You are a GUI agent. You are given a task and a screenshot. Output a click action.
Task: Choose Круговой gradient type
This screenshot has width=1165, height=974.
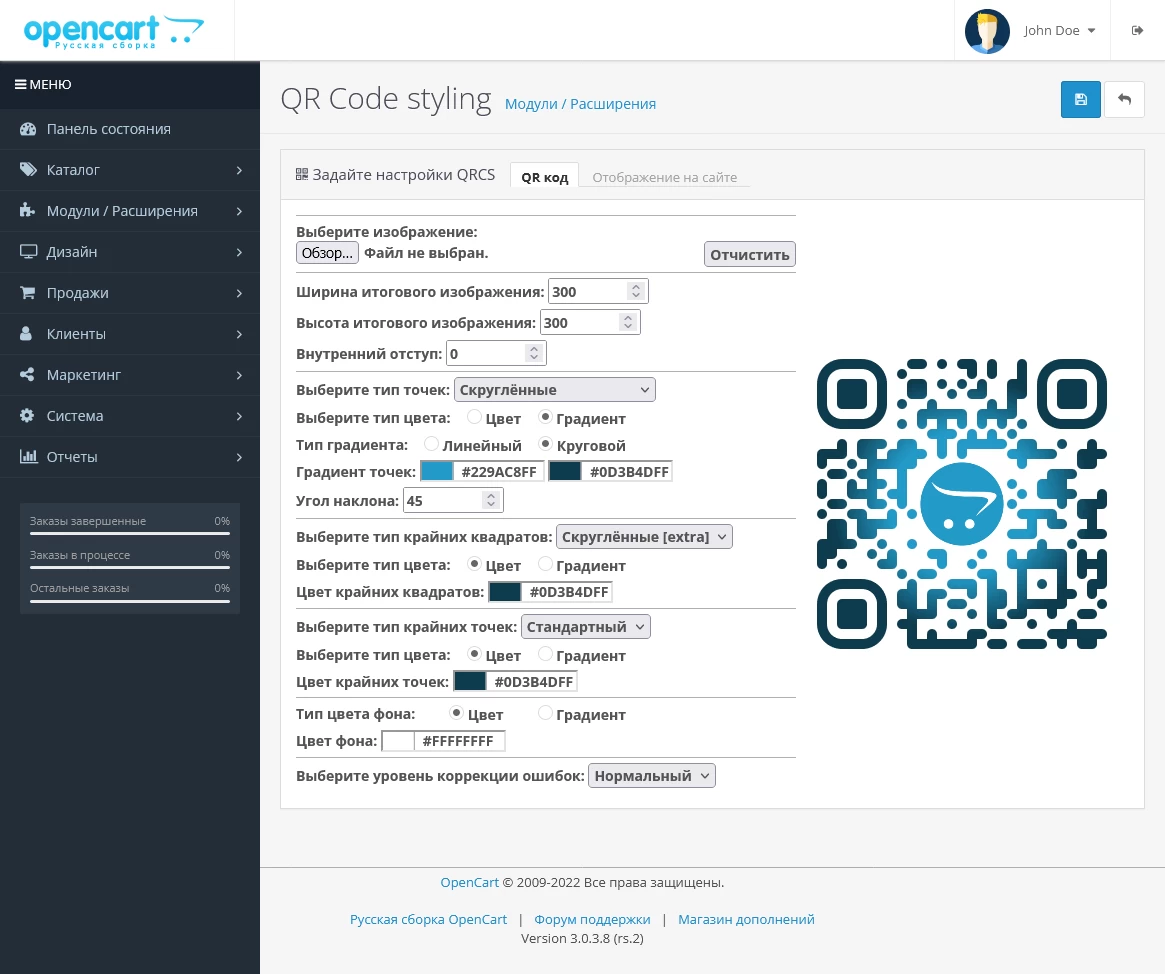pos(545,444)
